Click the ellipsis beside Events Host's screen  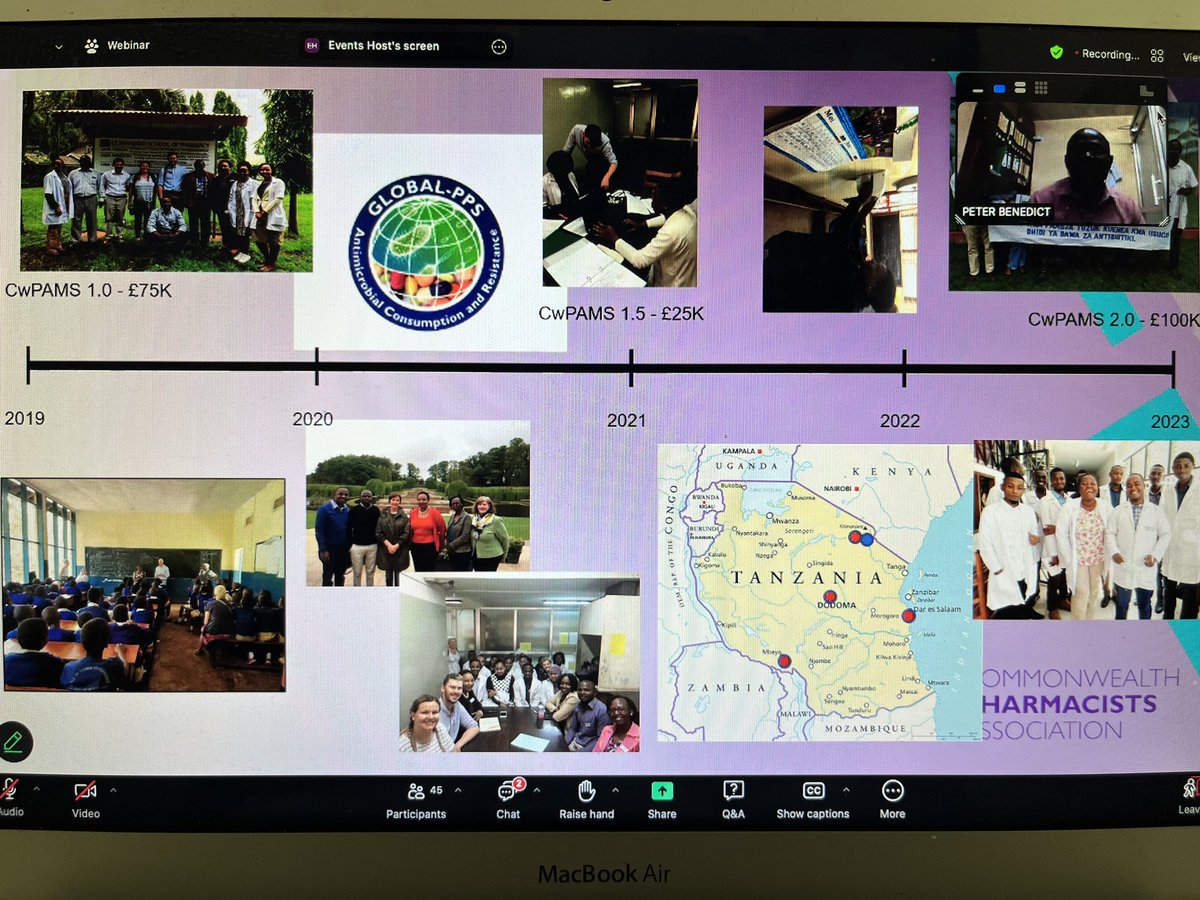(498, 46)
